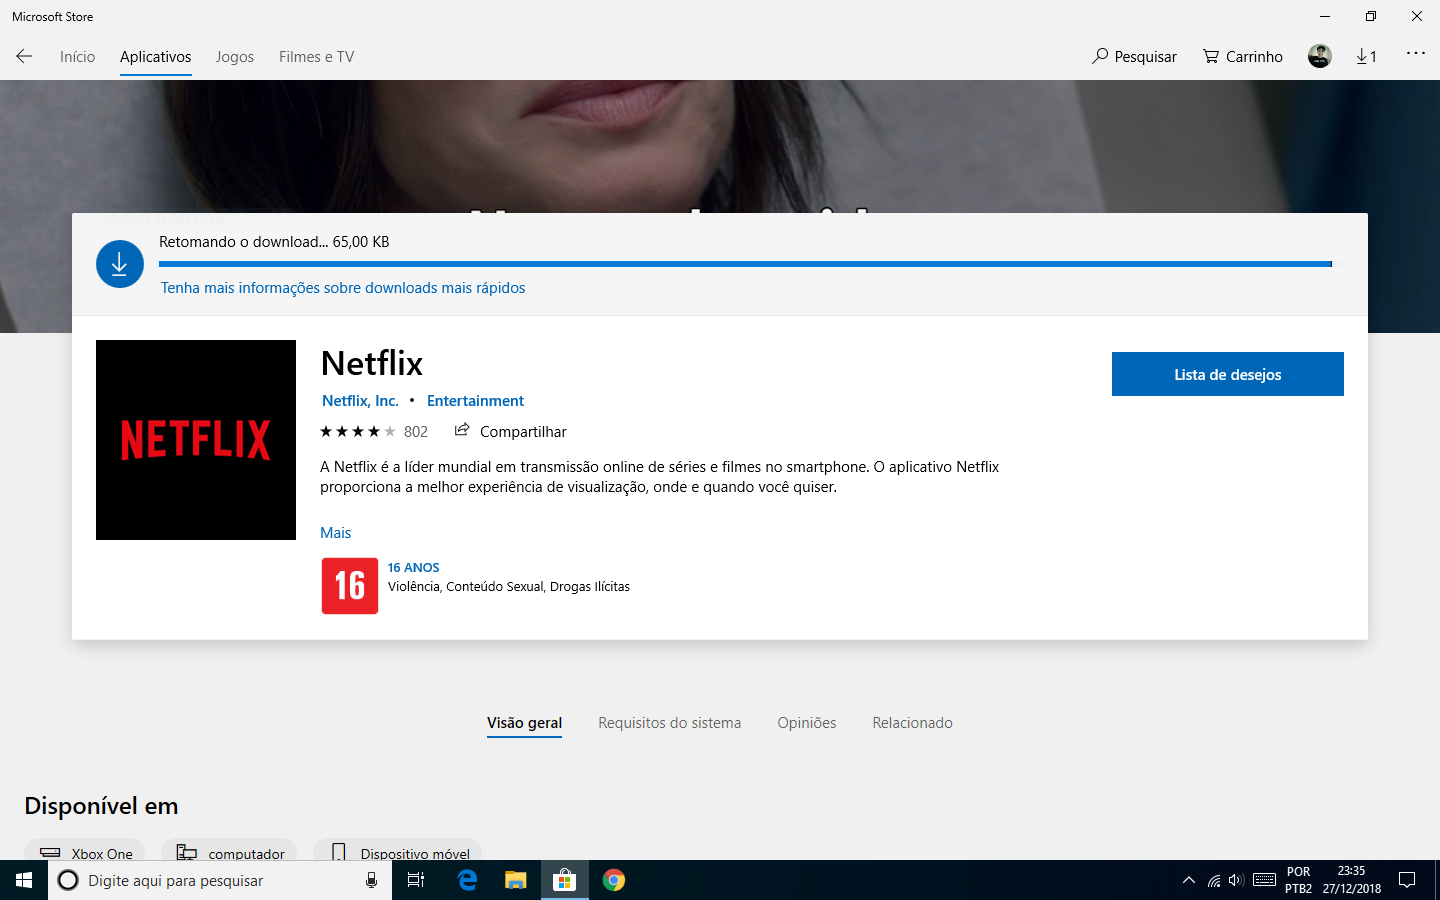Viewport: 1440px width, 900px height.
Task: Launch Google Chrome from taskbar
Action: click(614, 880)
